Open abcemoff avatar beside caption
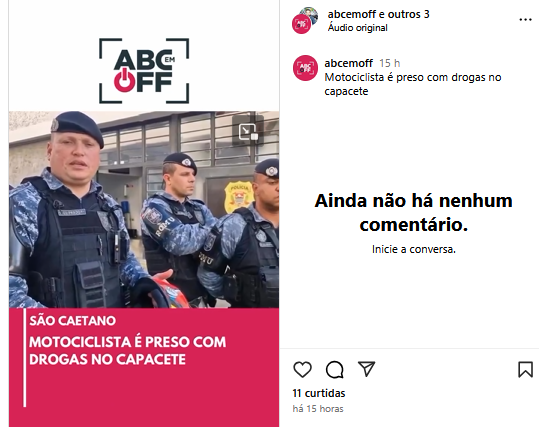Viewport: 539px width, 427px height. pyautogui.click(x=305, y=68)
